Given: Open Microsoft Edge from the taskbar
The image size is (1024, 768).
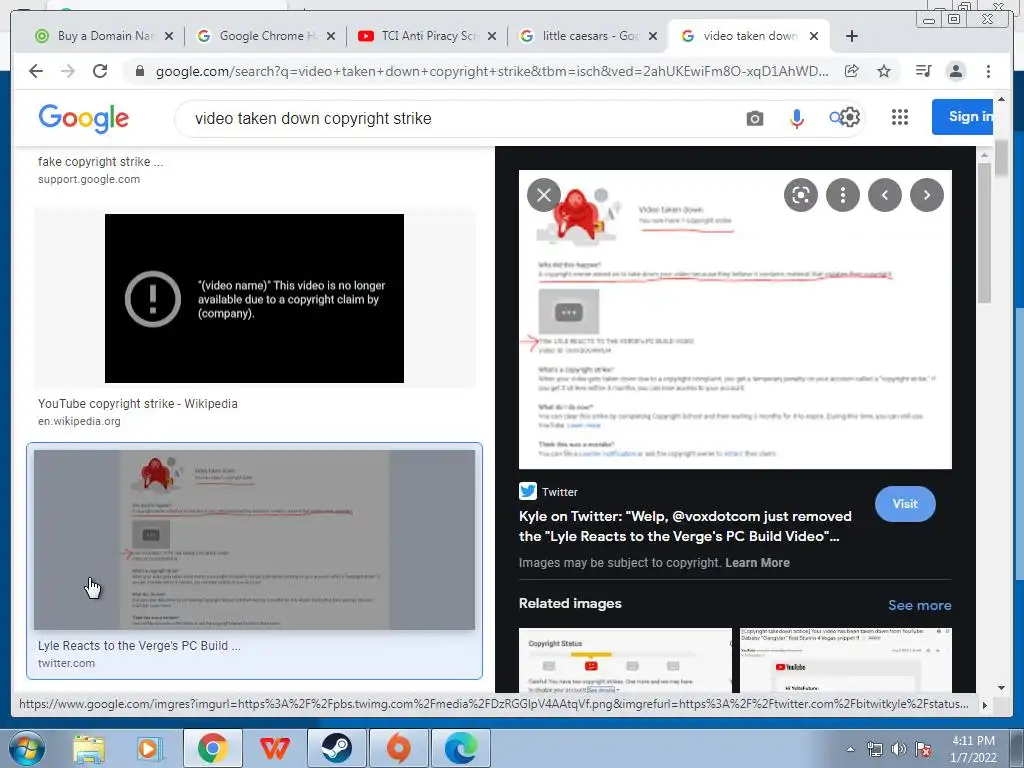Looking at the screenshot, I should pyautogui.click(x=461, y=748).
